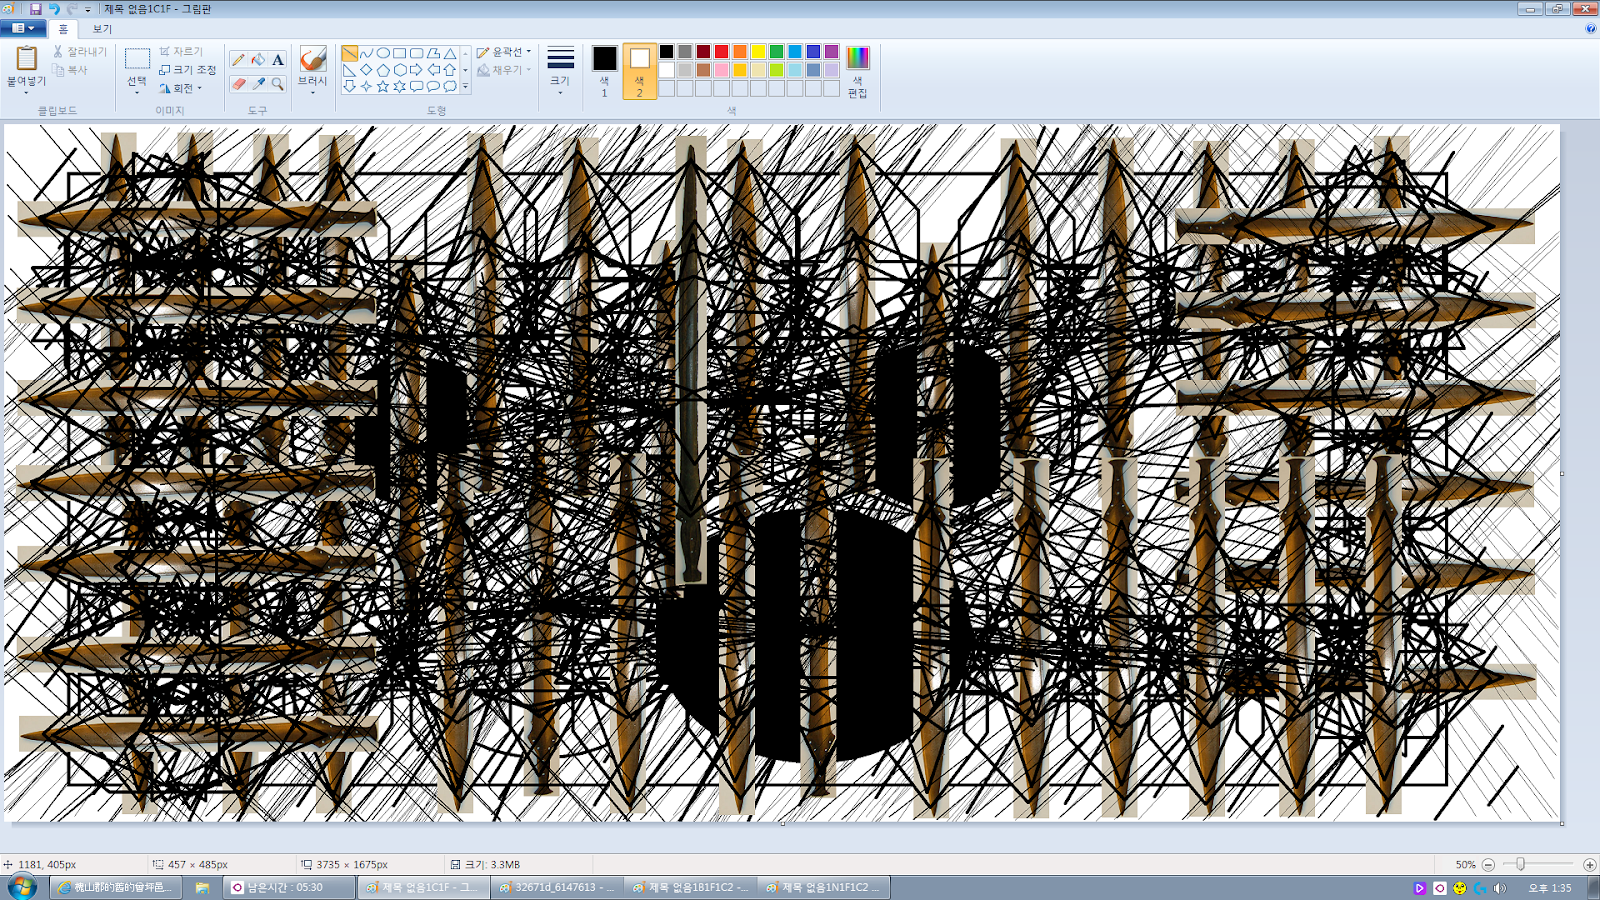Viewport: 1600px width, 900px height.
Task: Choose the Left arrow shape
Action: pyautogui.click(x=433, y=70)
